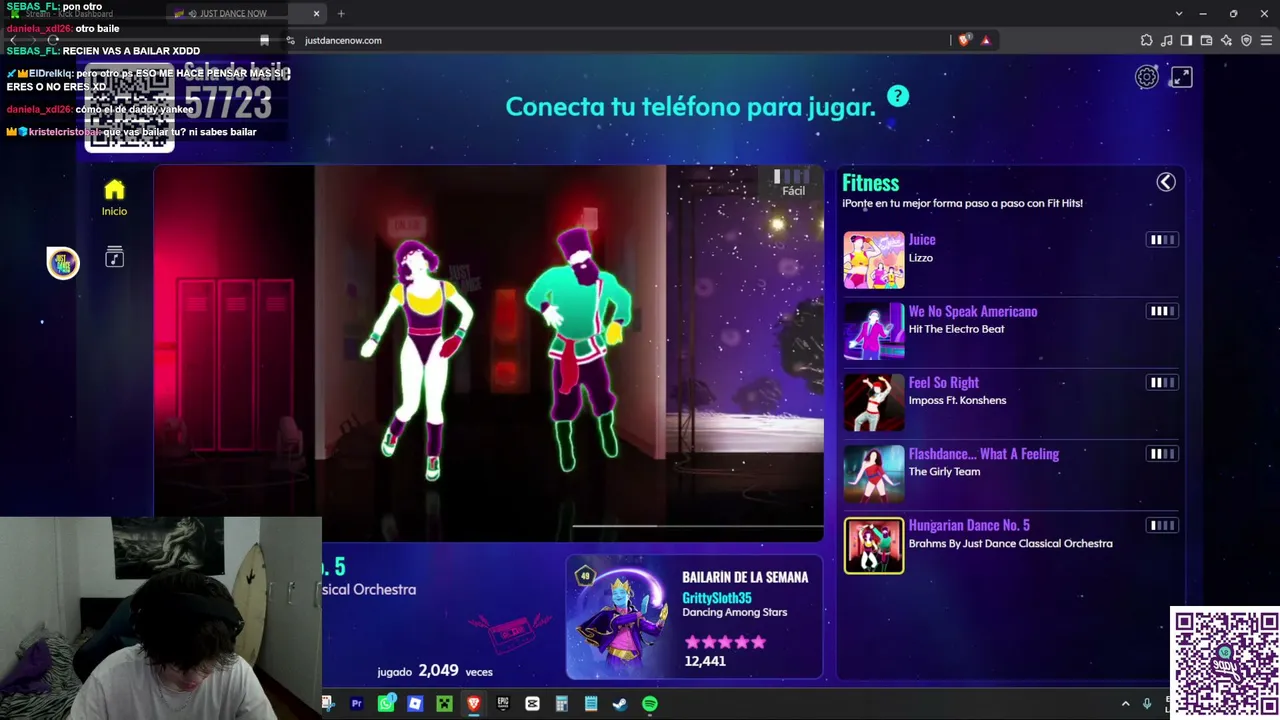Click We No Speak Americano difficulty indicator
This screenshot has width=1280, height=720.
(1162, 311)
